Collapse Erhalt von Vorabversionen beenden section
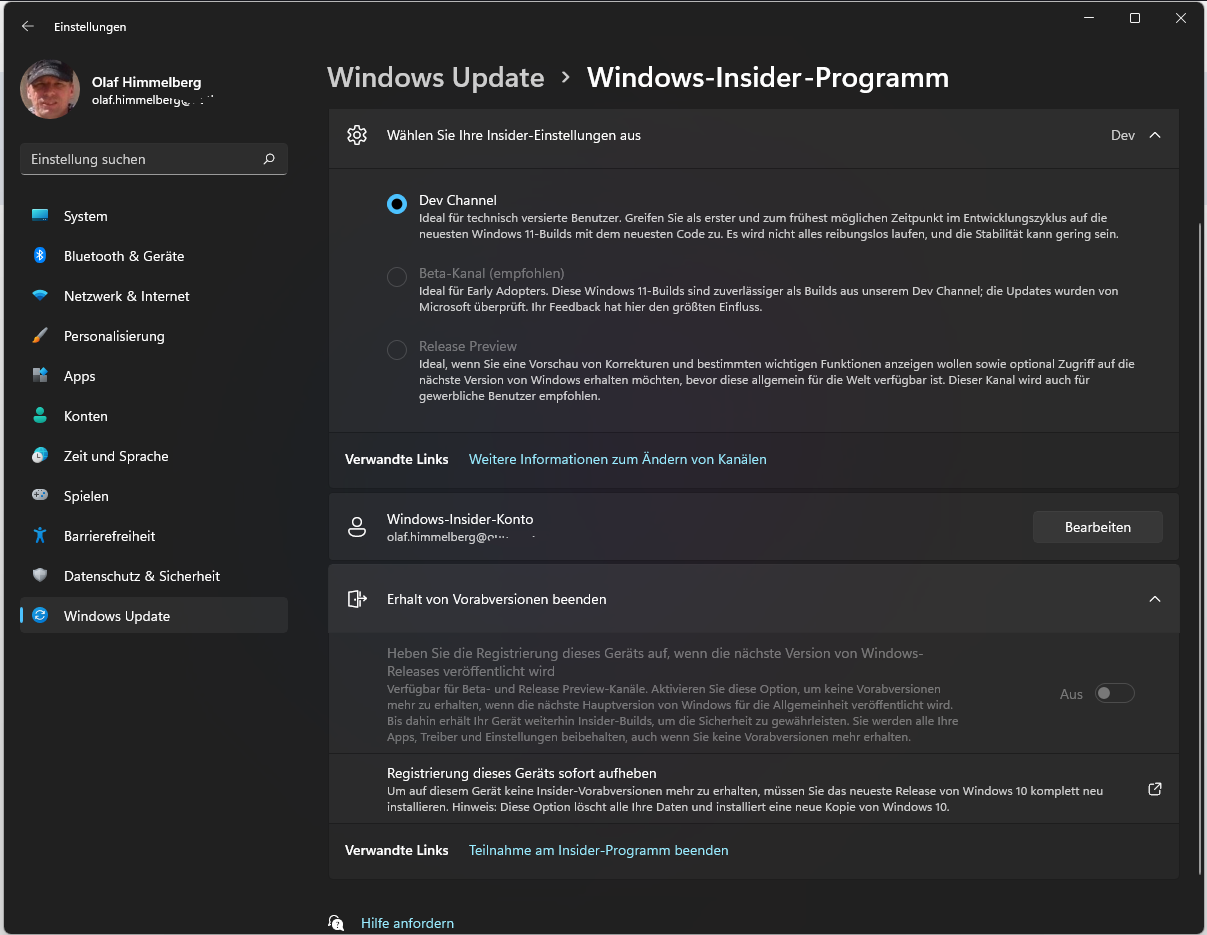Image resolution: width=1207 pixels, height=935 pixels. point(1154,599)
